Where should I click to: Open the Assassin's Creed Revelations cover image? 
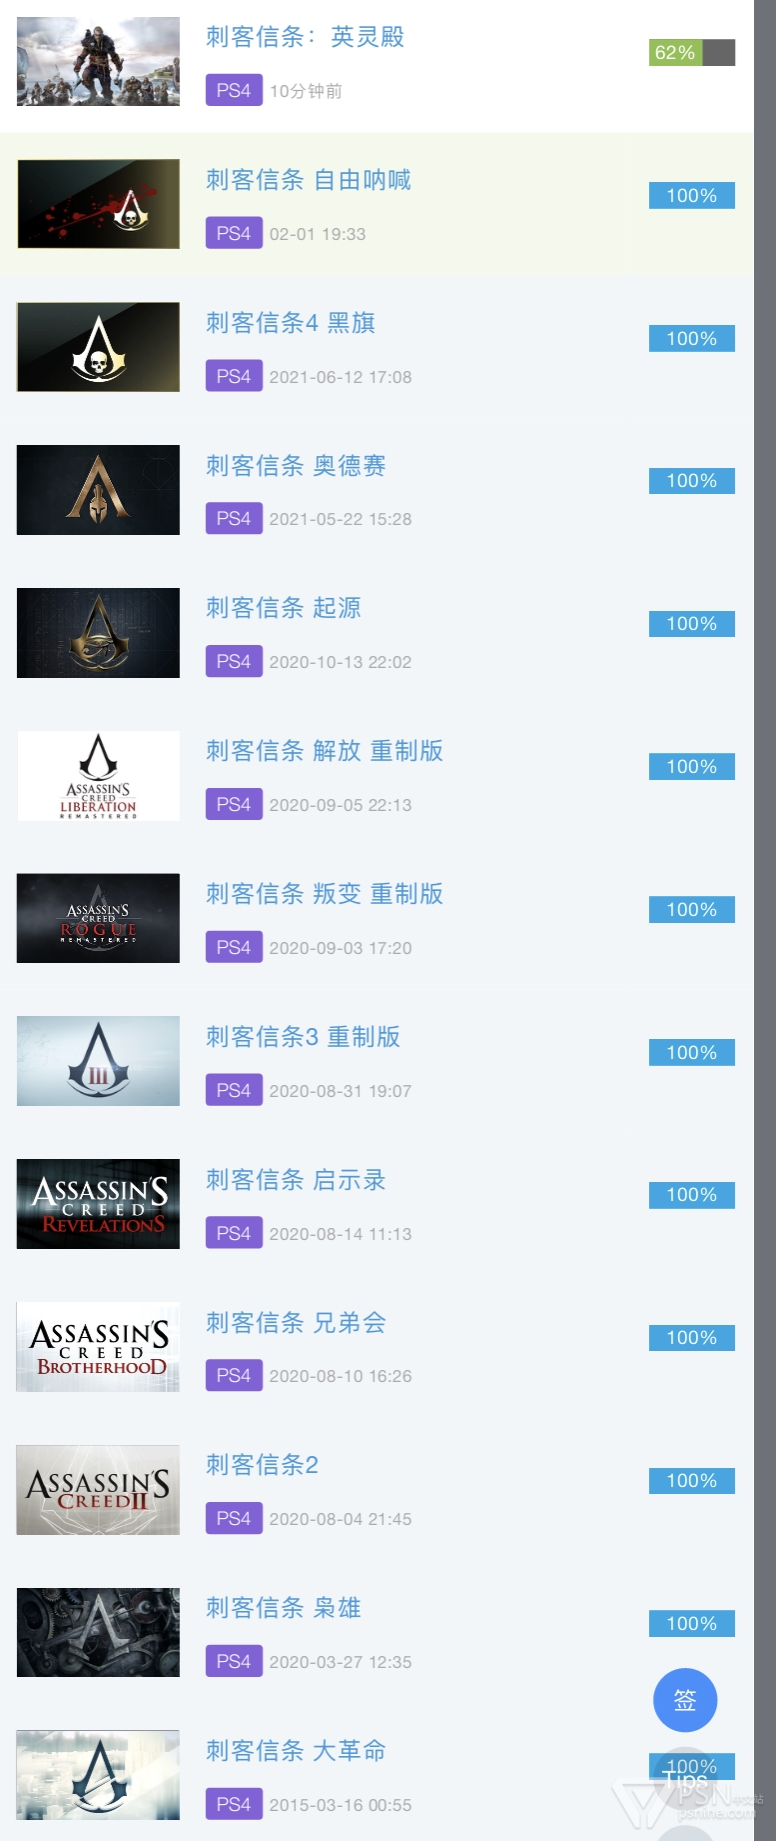[x=98, y=1204]
